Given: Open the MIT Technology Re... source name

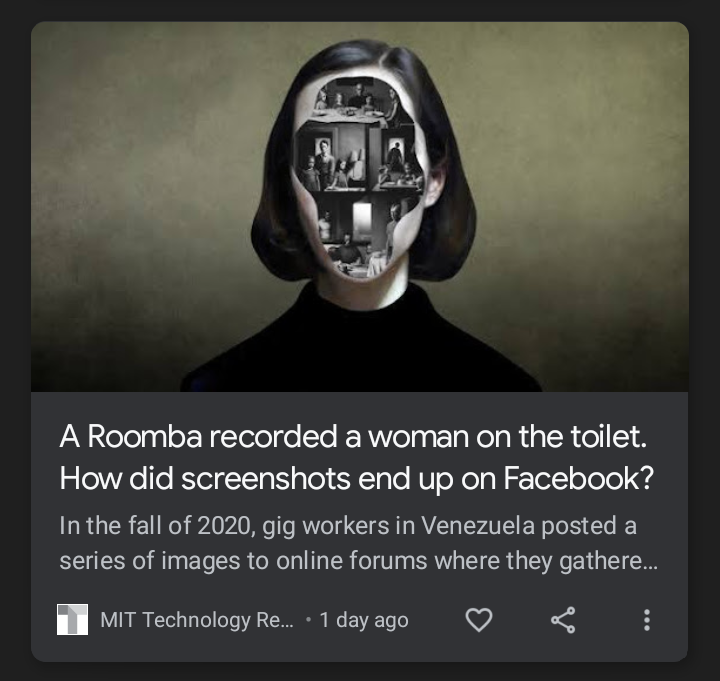Looking at the screenshot, I should coord(197,619).
